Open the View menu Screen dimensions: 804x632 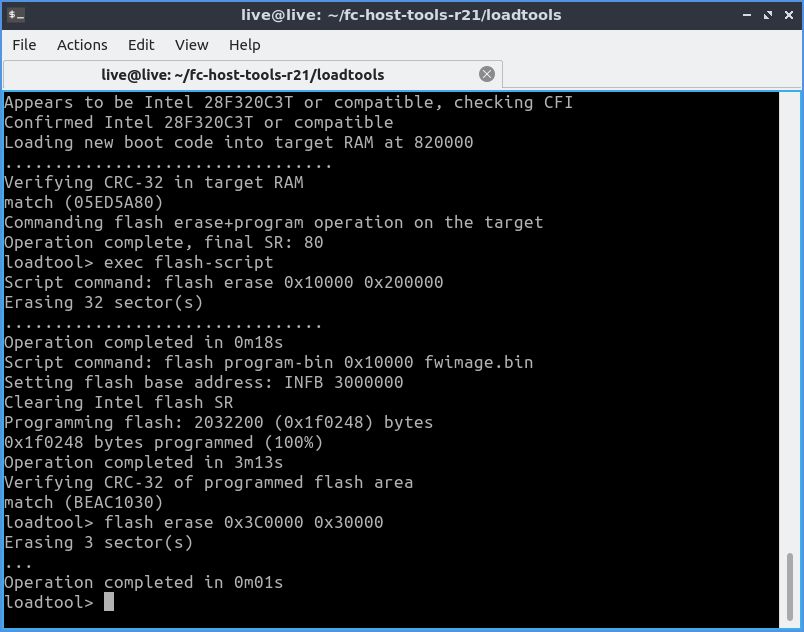191,45
